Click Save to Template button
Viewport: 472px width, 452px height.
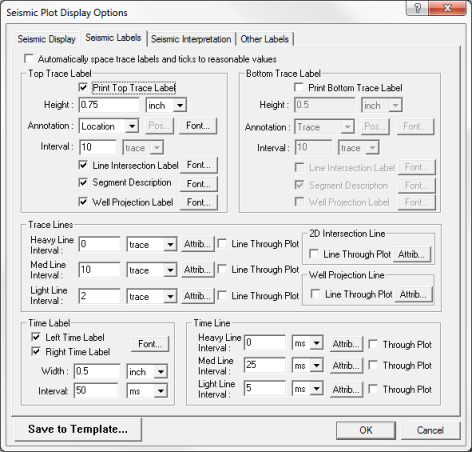(78, 429)
